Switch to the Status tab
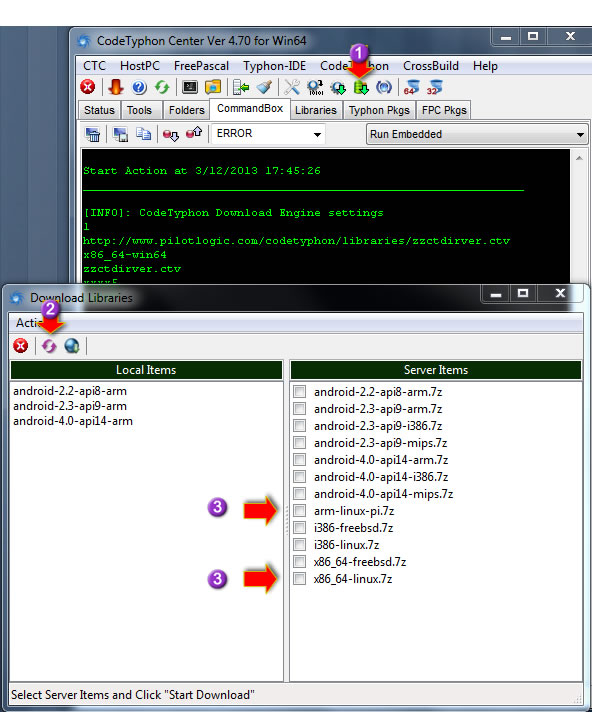 coord(99,110)
